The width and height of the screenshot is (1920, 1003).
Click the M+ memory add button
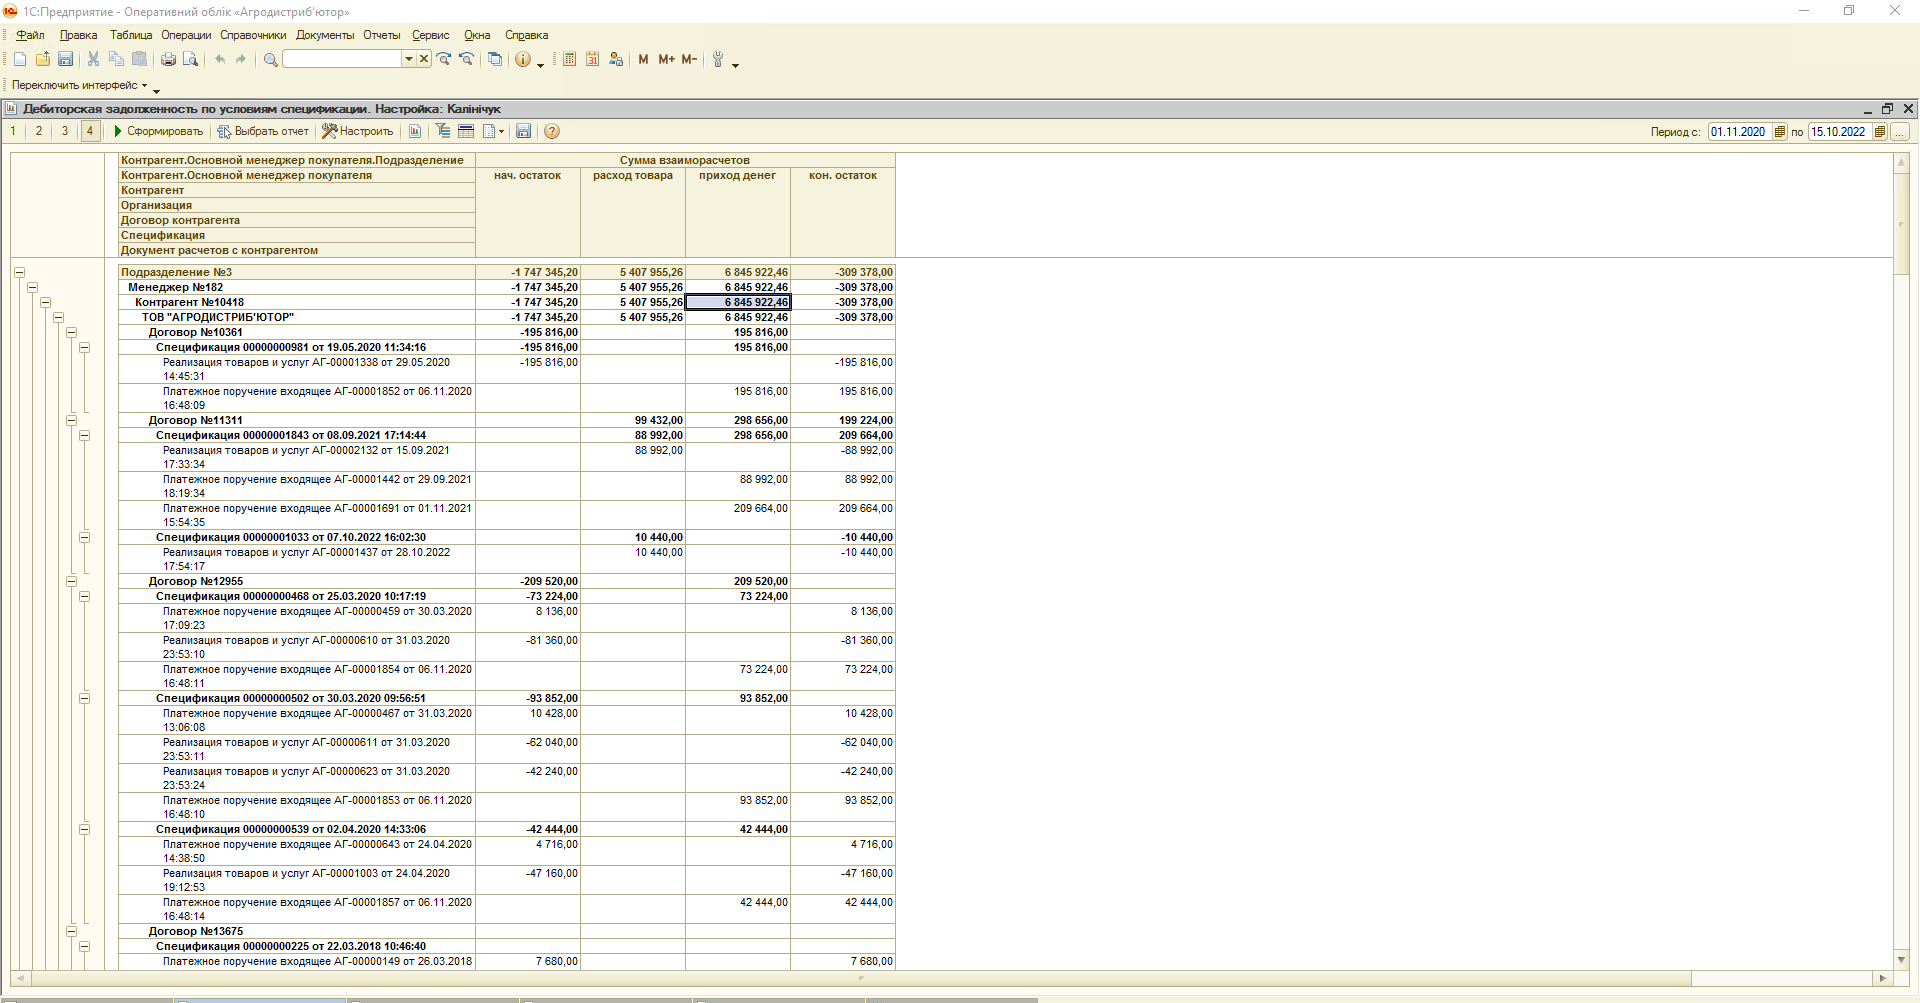pos(666,60)
